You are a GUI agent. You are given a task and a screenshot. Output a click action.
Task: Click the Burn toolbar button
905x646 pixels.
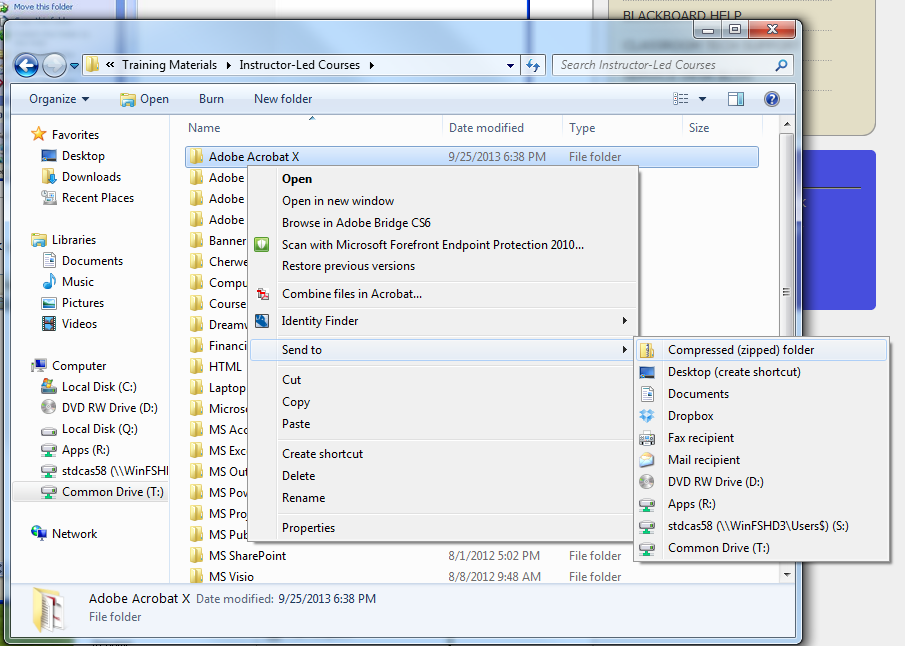[211, 99]
